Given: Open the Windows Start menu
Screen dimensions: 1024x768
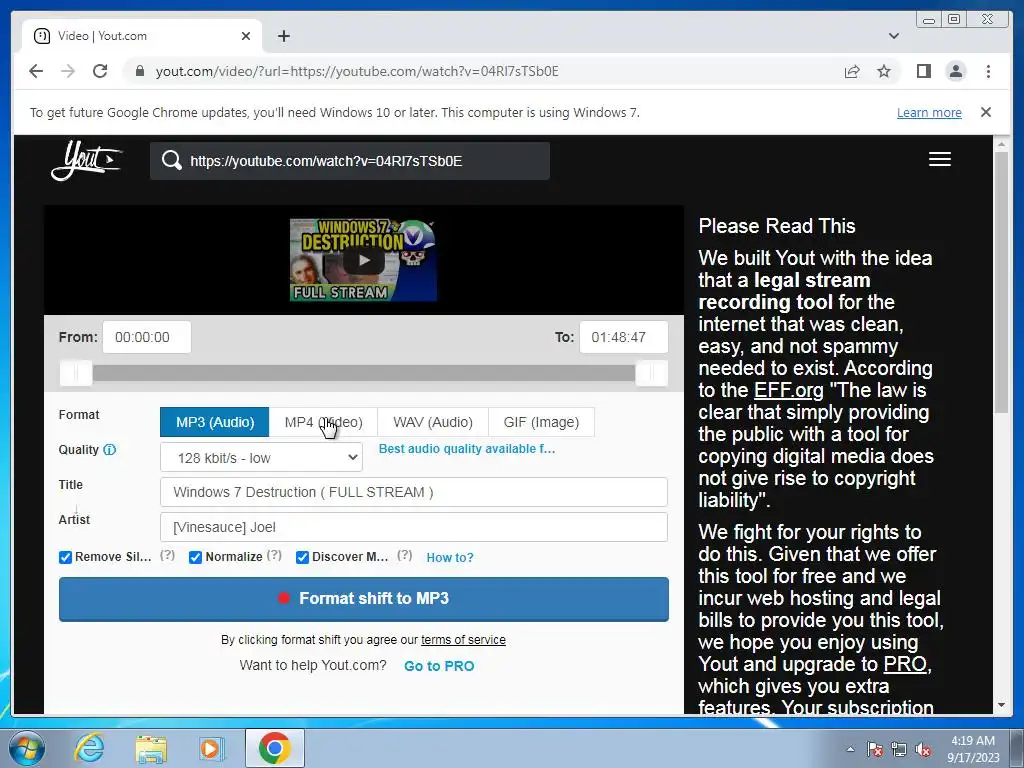Looking at the screenshot, I should 27,748.
